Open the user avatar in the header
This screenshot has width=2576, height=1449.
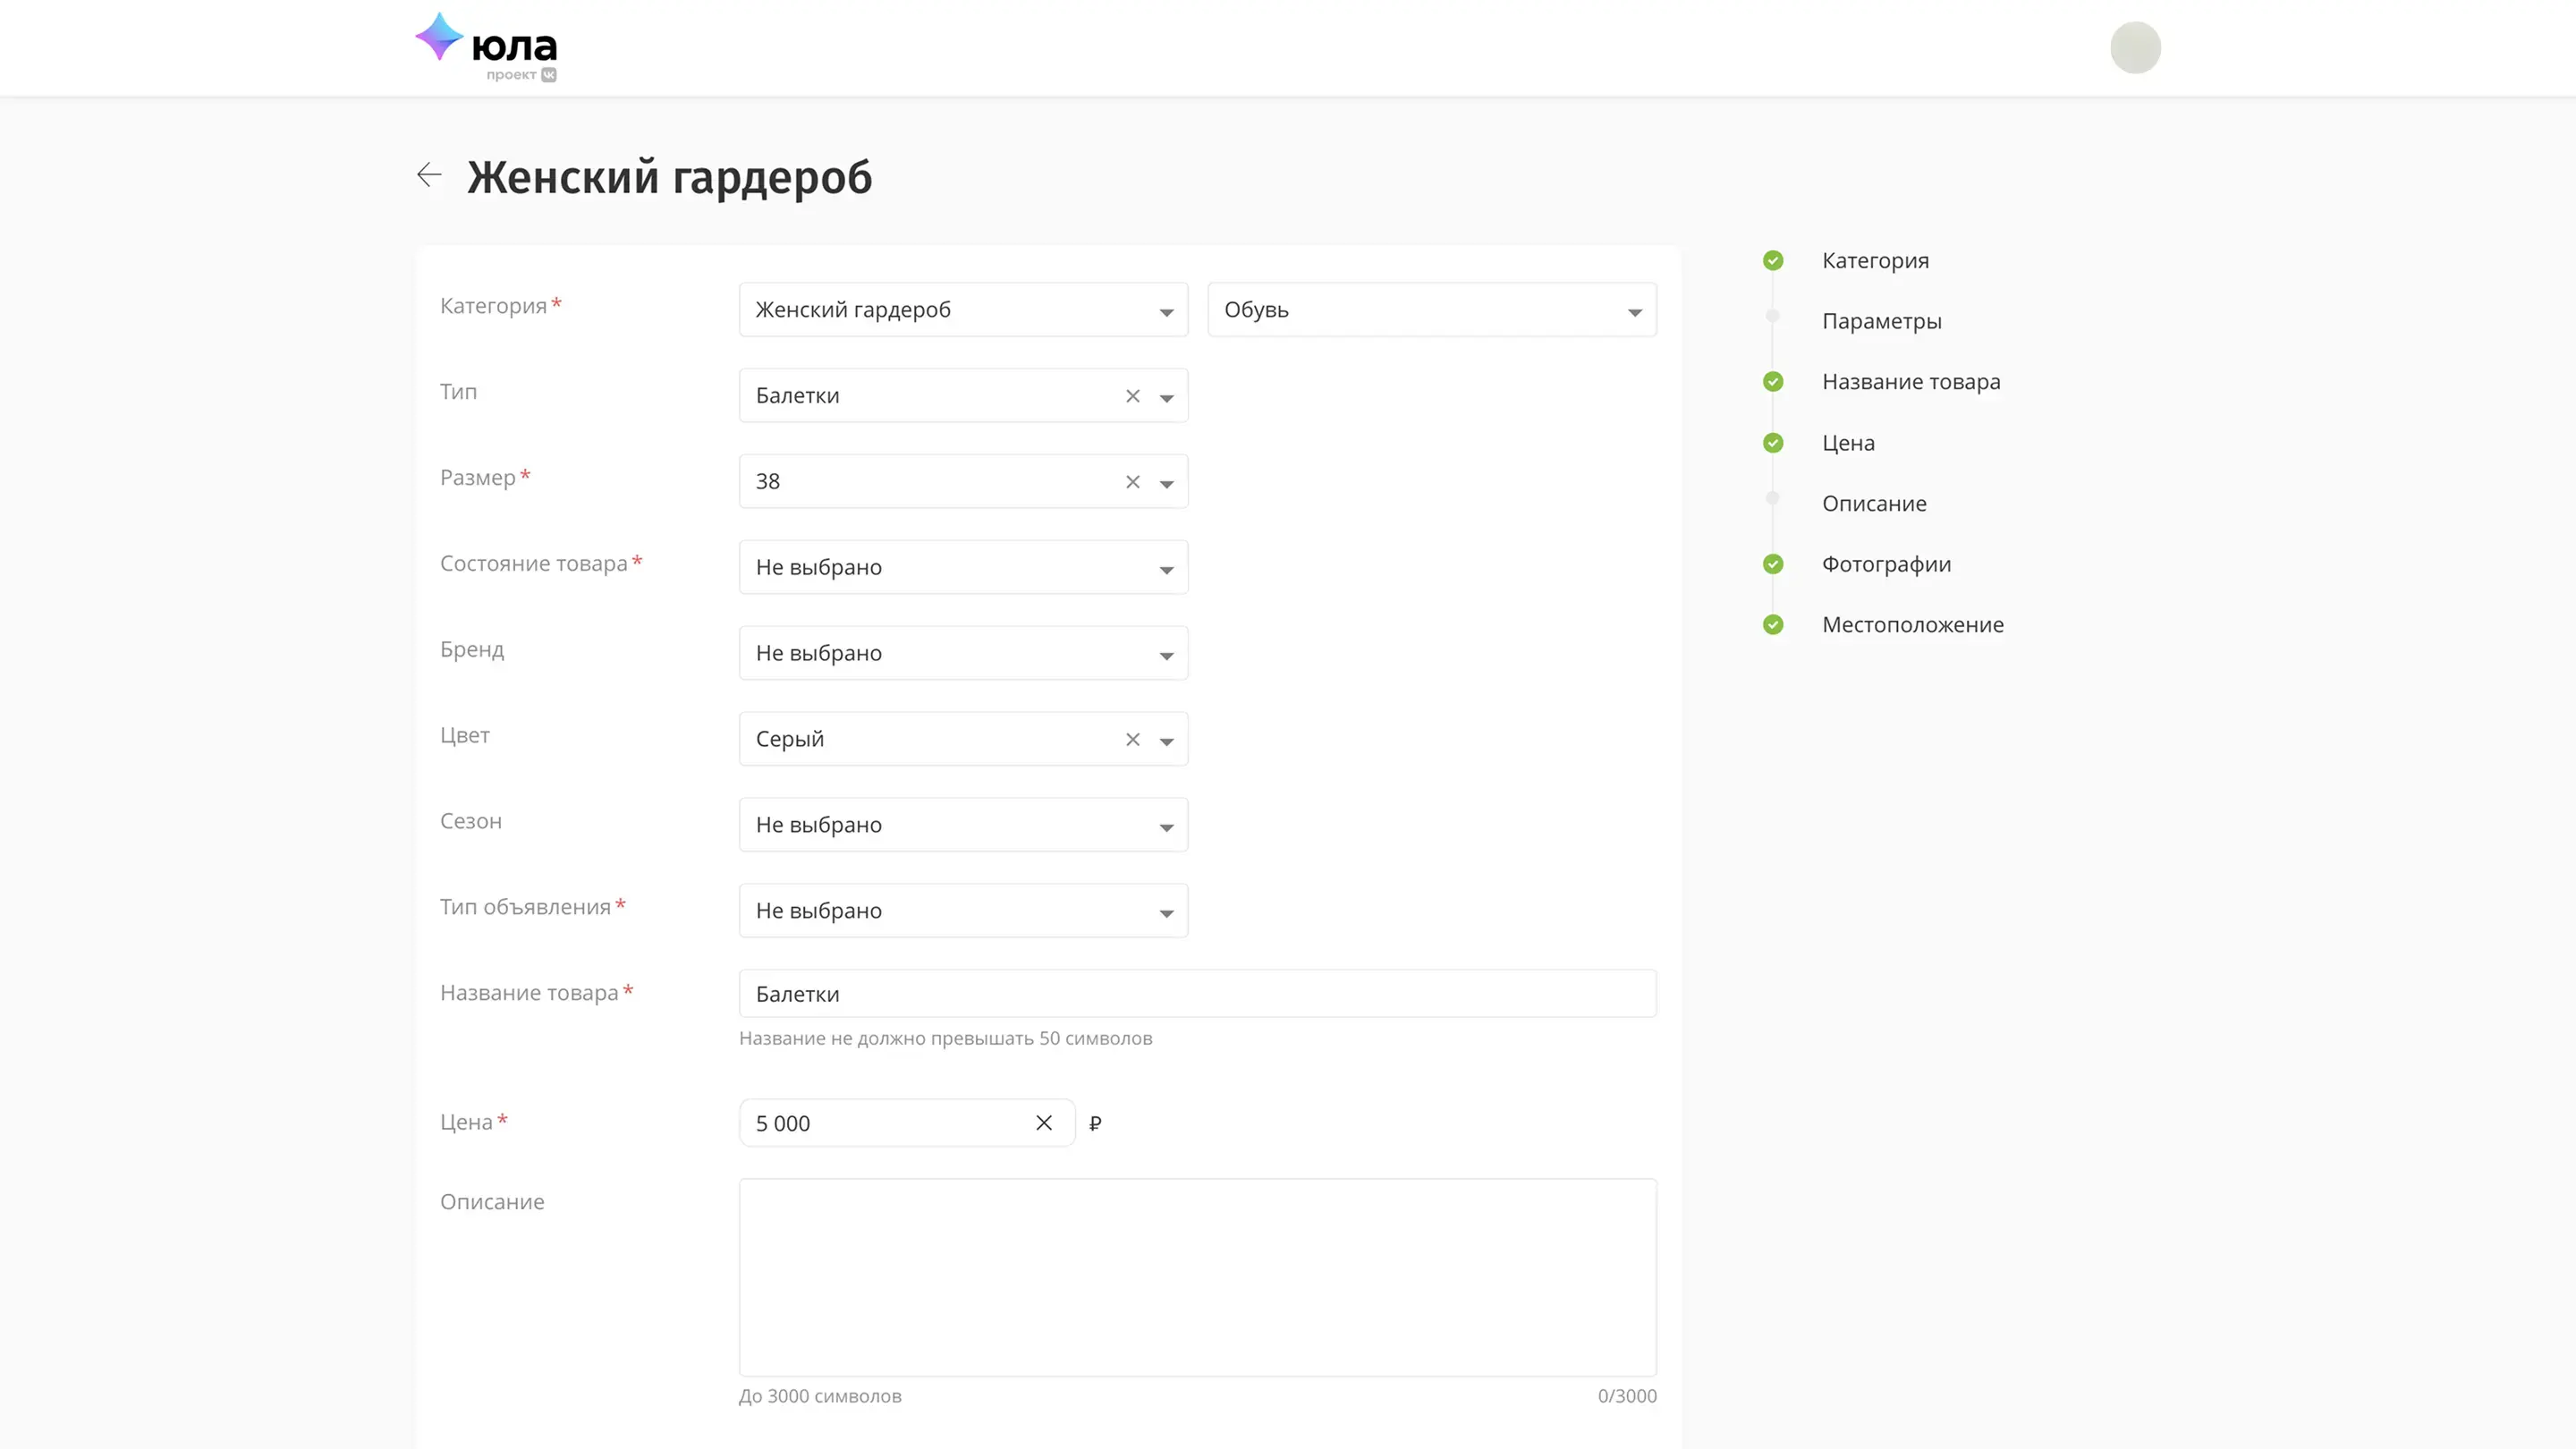pyautogui.click(x=2135, y=47)
